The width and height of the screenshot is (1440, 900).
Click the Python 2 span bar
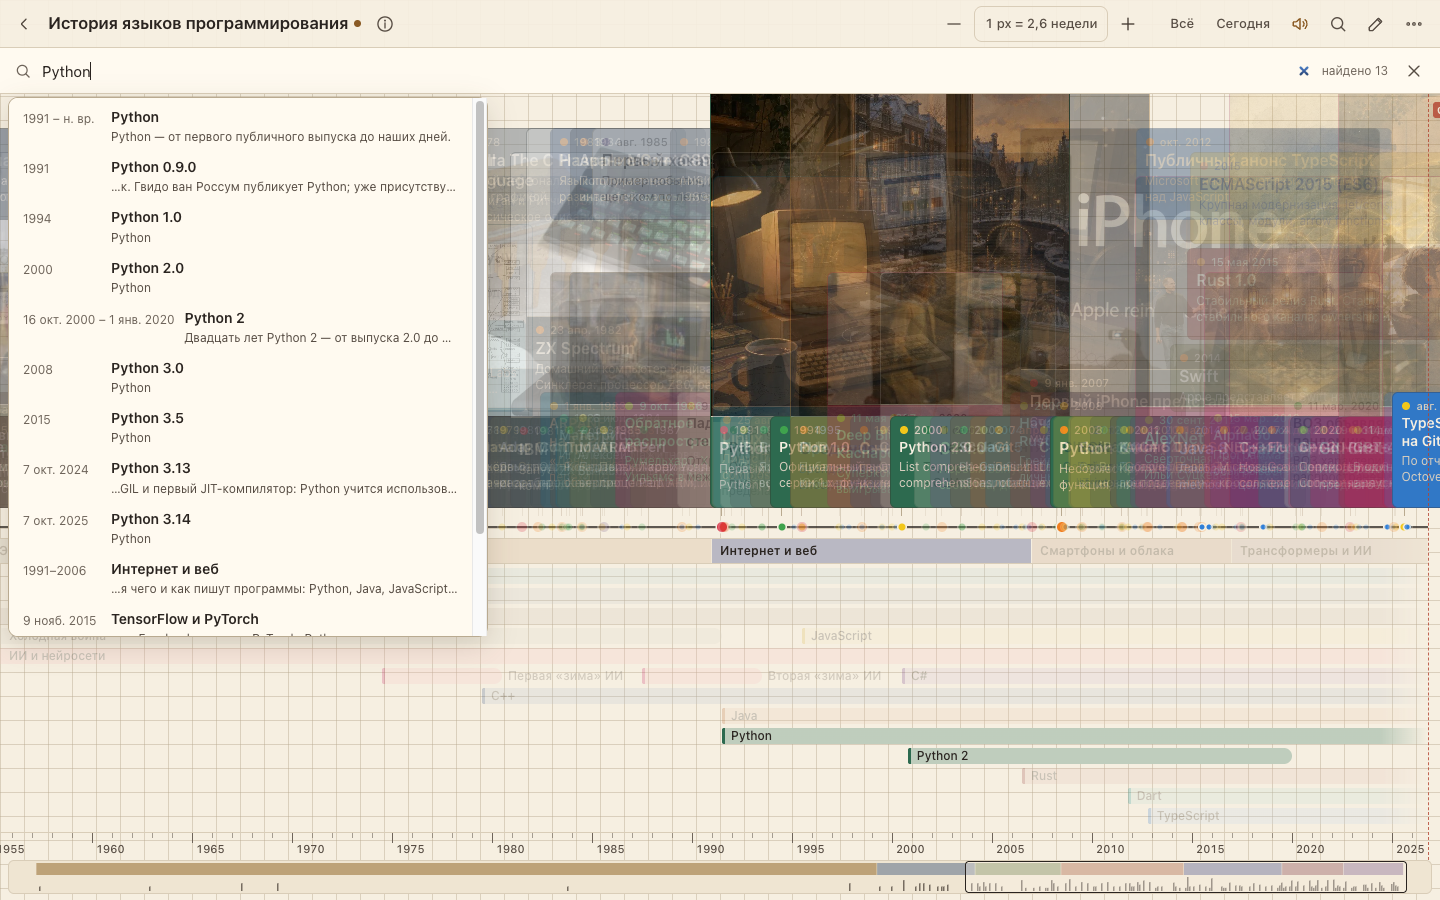pos(1100,756)
